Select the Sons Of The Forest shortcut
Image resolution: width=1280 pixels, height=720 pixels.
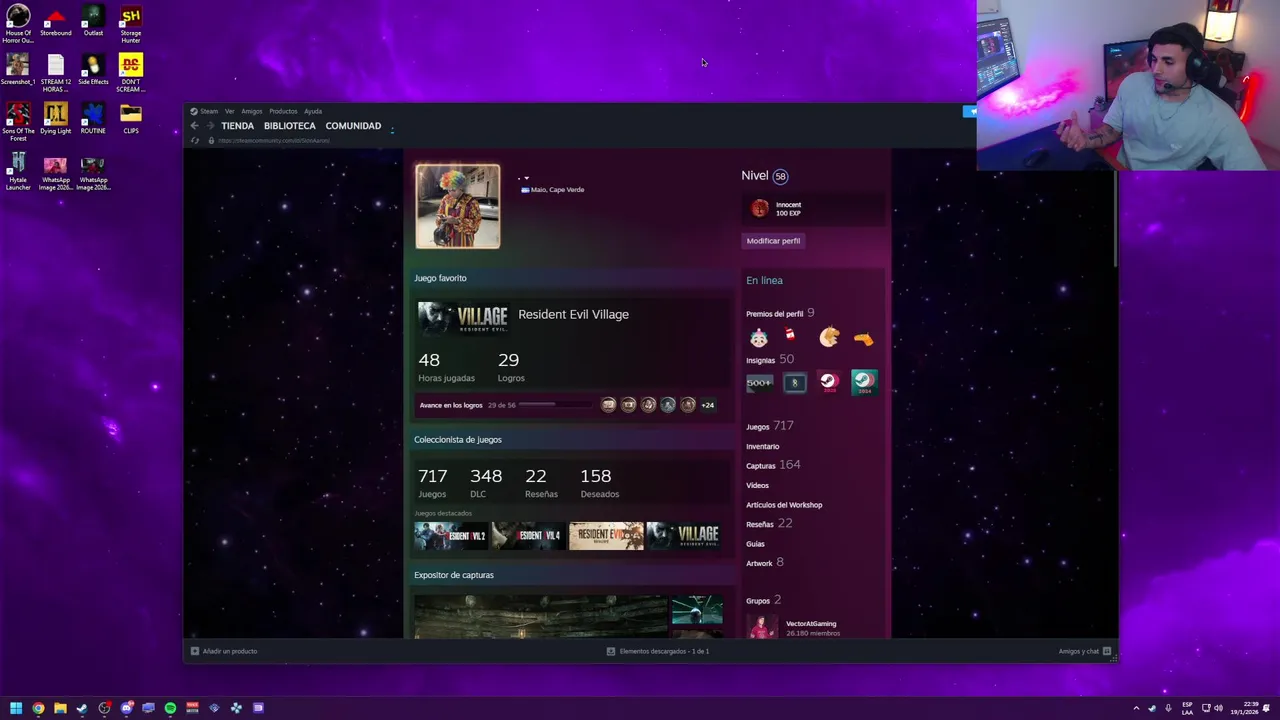click(x=18, y=123)
